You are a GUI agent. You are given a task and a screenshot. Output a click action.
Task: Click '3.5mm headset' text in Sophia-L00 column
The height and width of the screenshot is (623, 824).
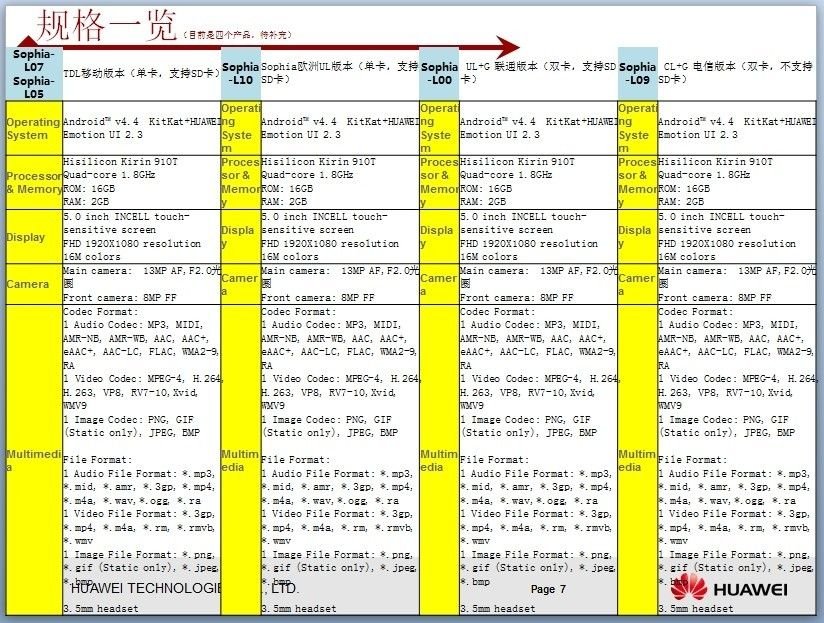(x=498, y=609)
